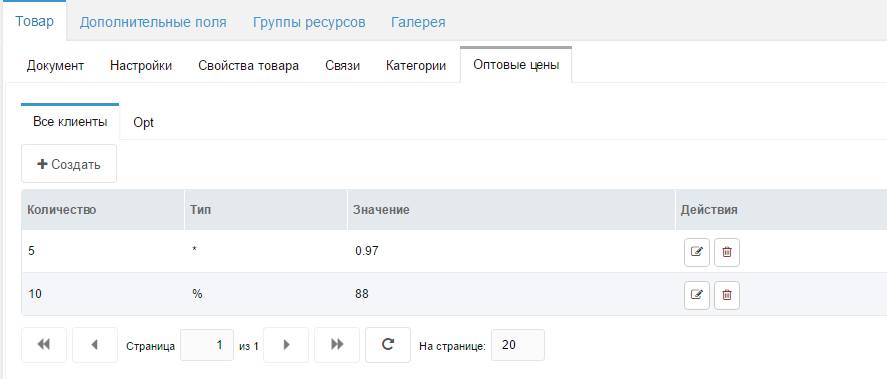Switch to the Opt client tab
Viewport: 887px width, 379px height.
144,123
